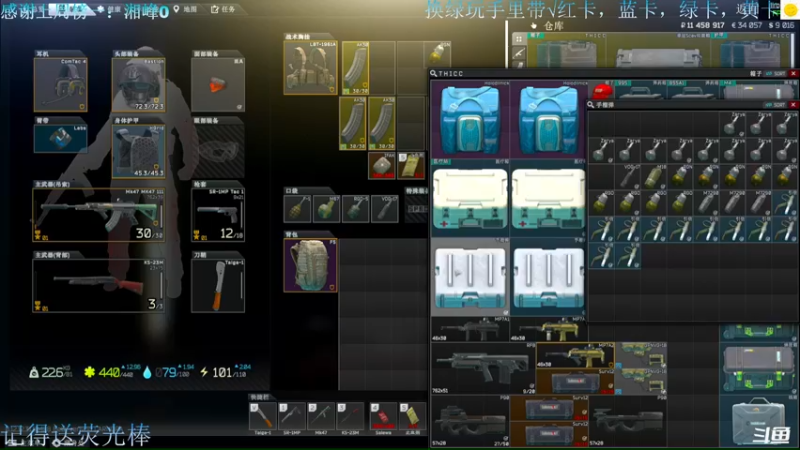Select the gold MP7A2 in stash

coord(575,355)
